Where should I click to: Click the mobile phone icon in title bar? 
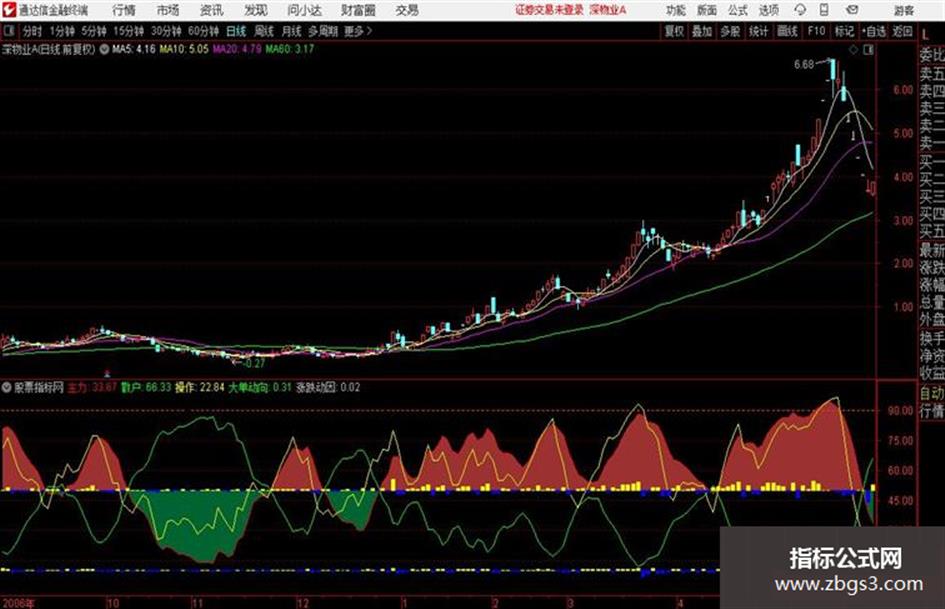point(824,10)
